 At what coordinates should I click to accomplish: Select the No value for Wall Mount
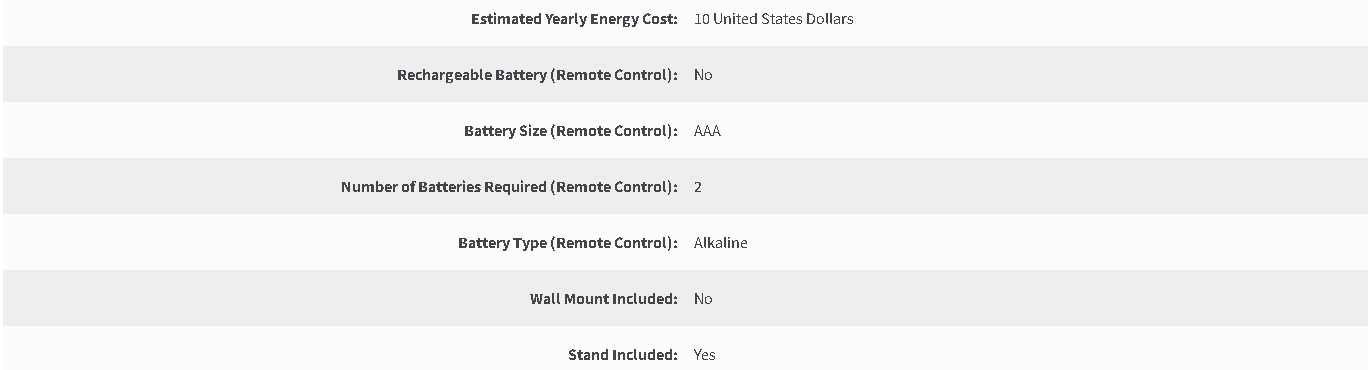[703, 299]
